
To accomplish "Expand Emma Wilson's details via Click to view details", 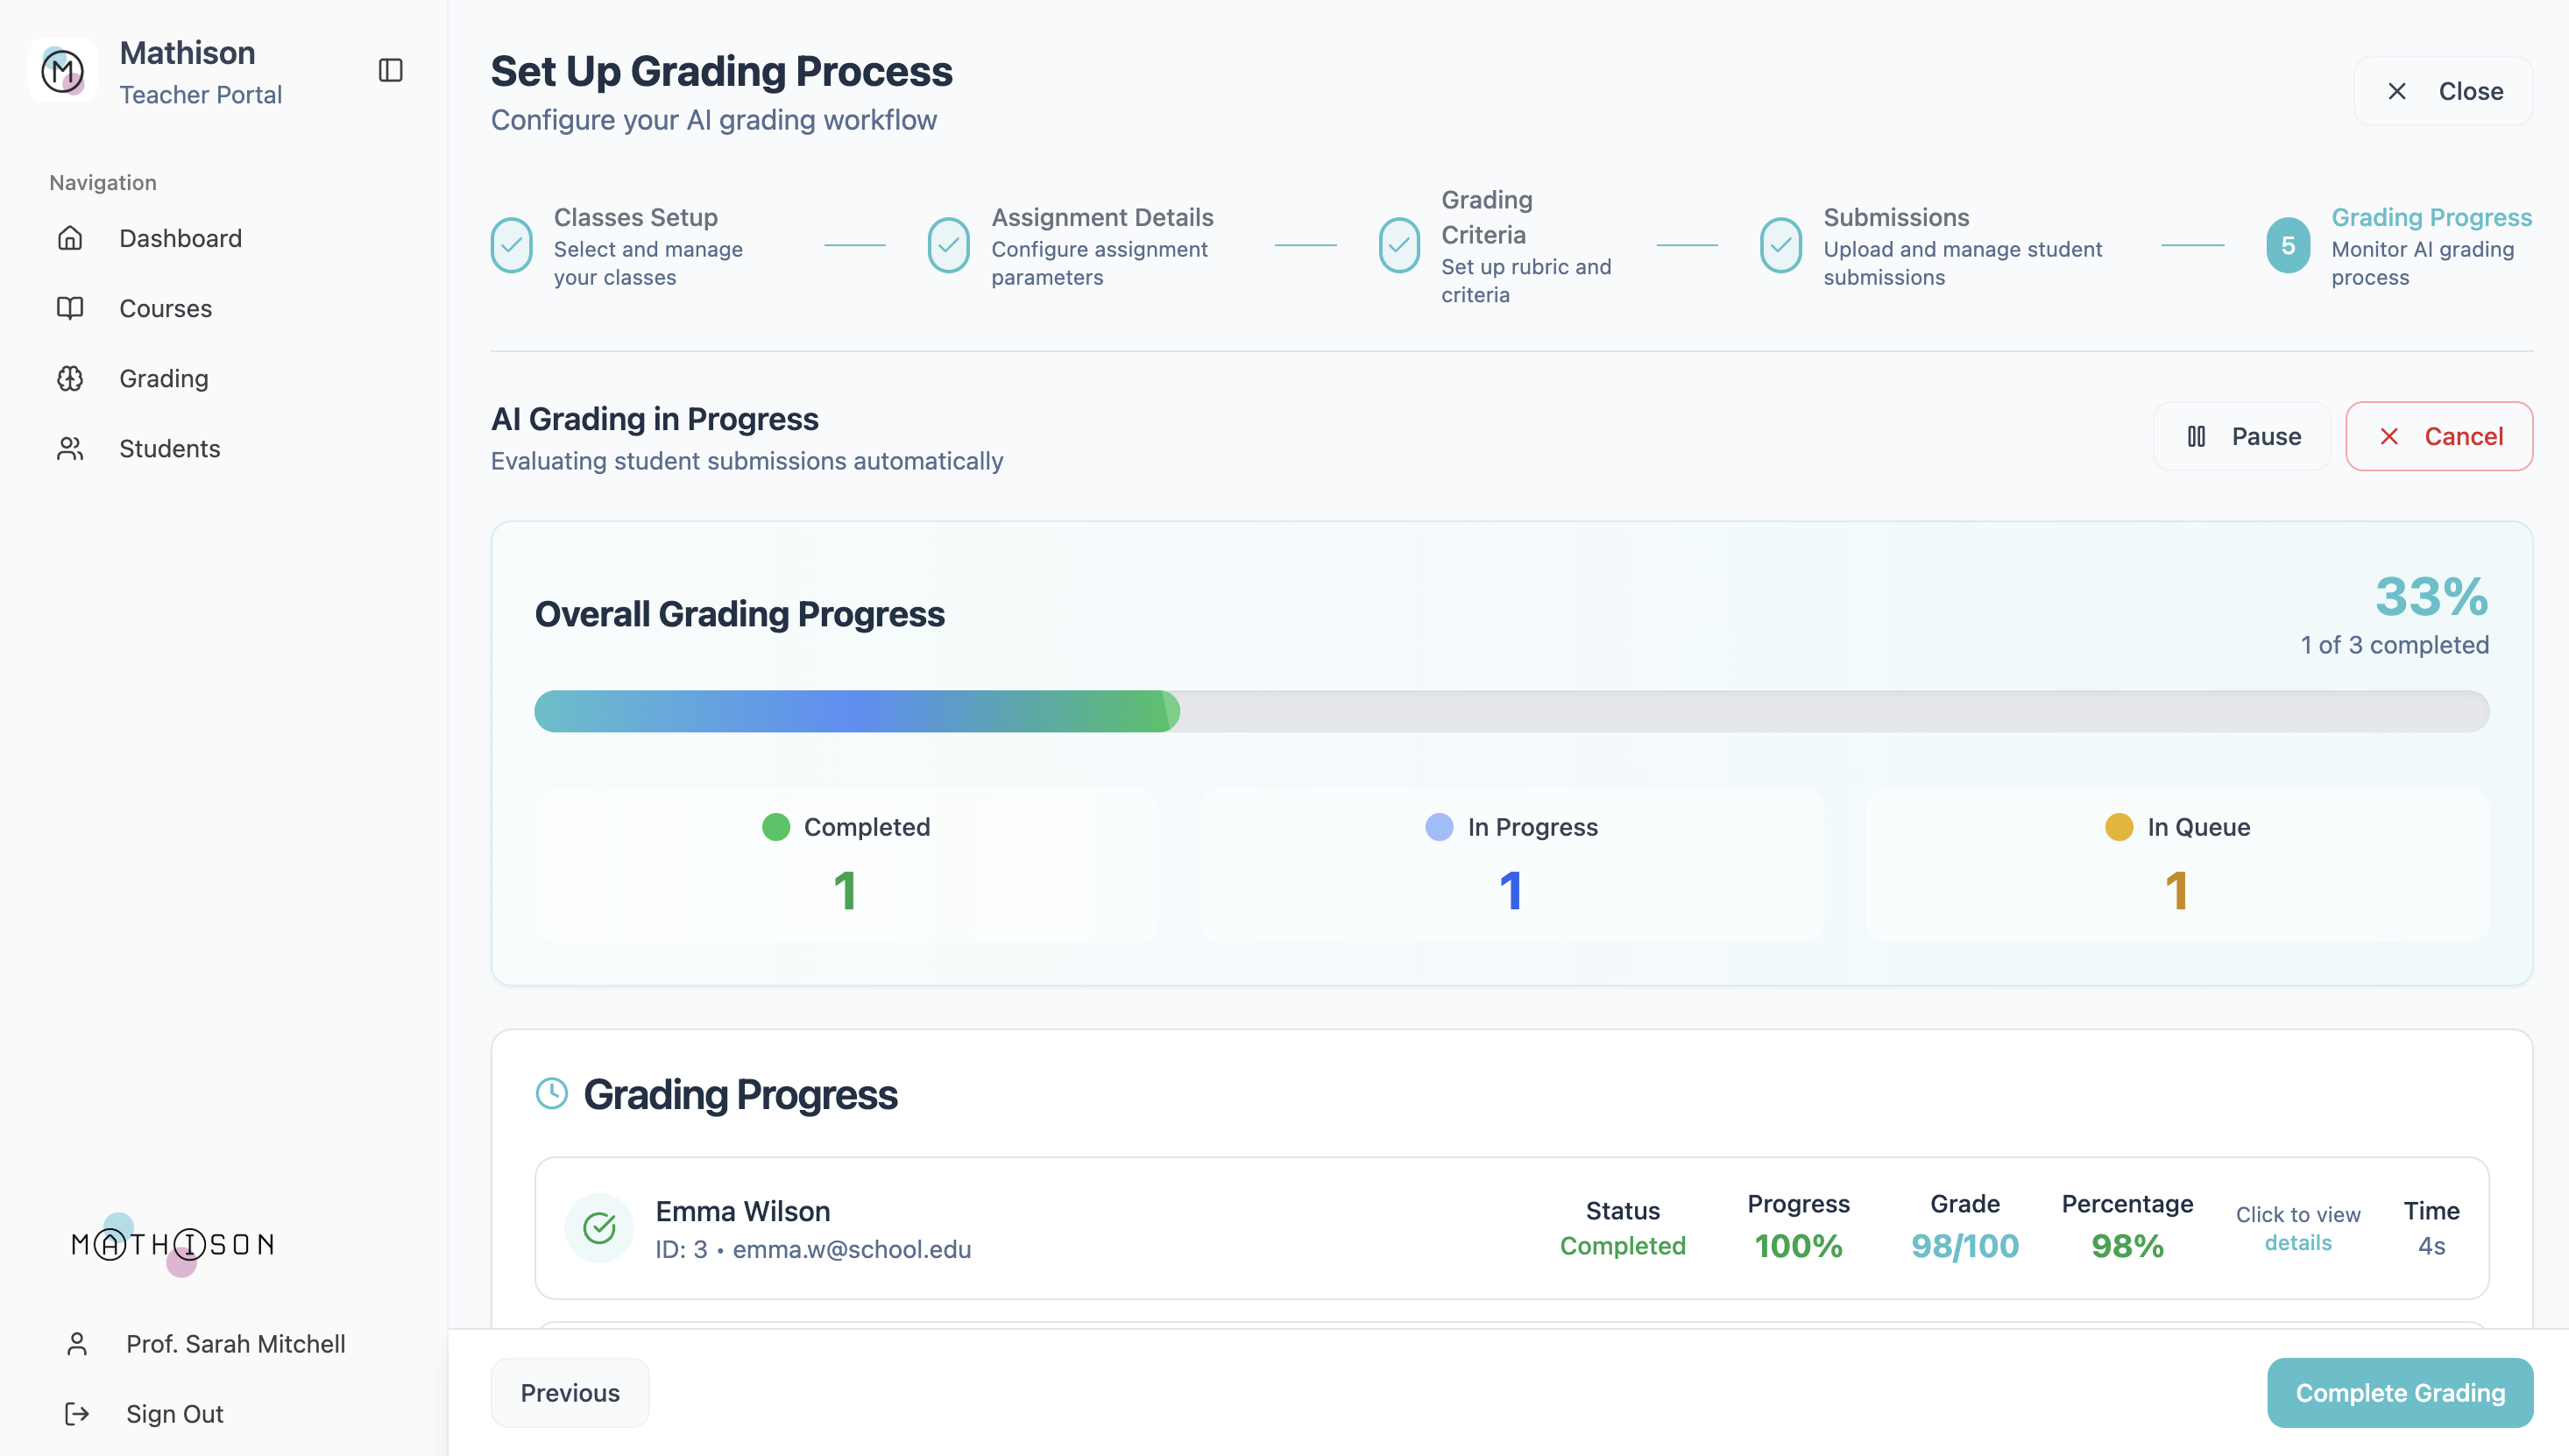I will pos(2298,1228).
